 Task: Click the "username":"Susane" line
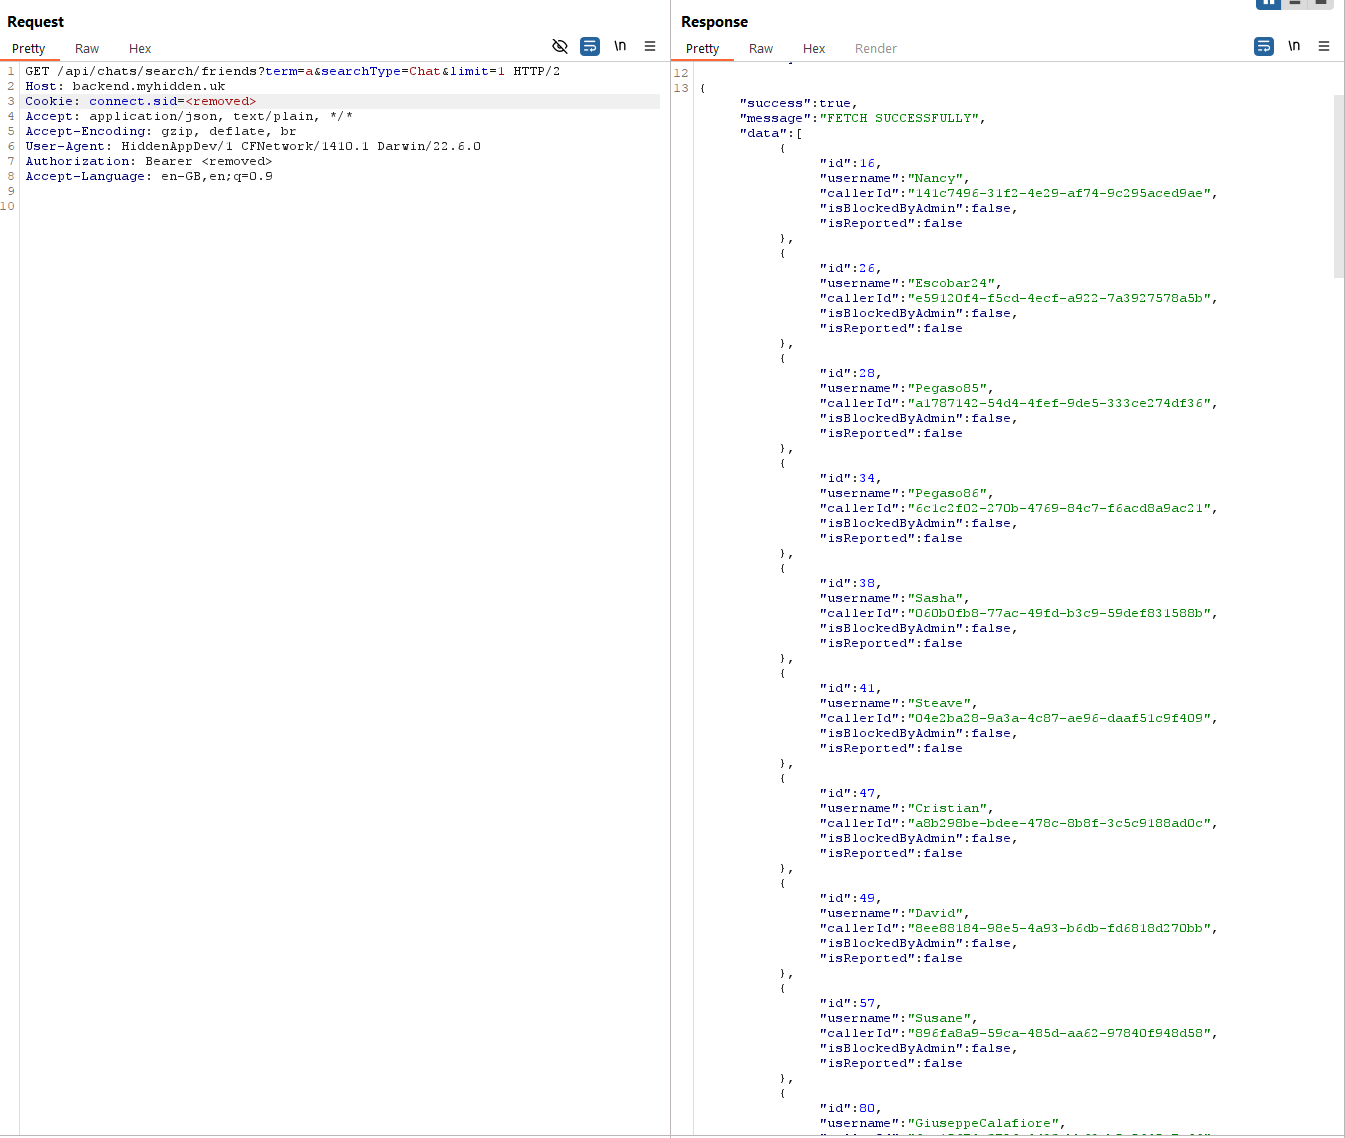point(898,1018)
